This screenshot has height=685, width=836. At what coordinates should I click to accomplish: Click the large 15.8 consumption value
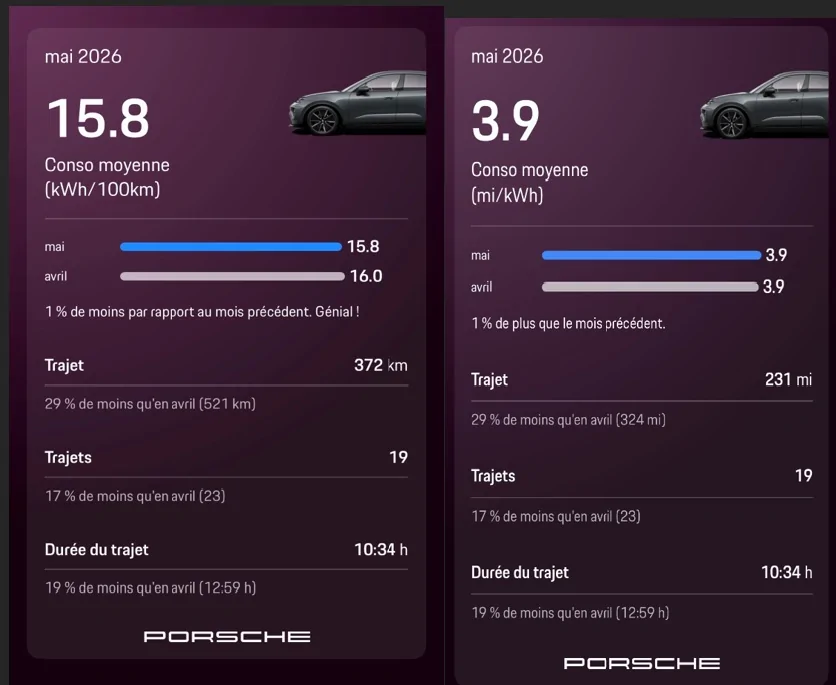pos(98,118)
